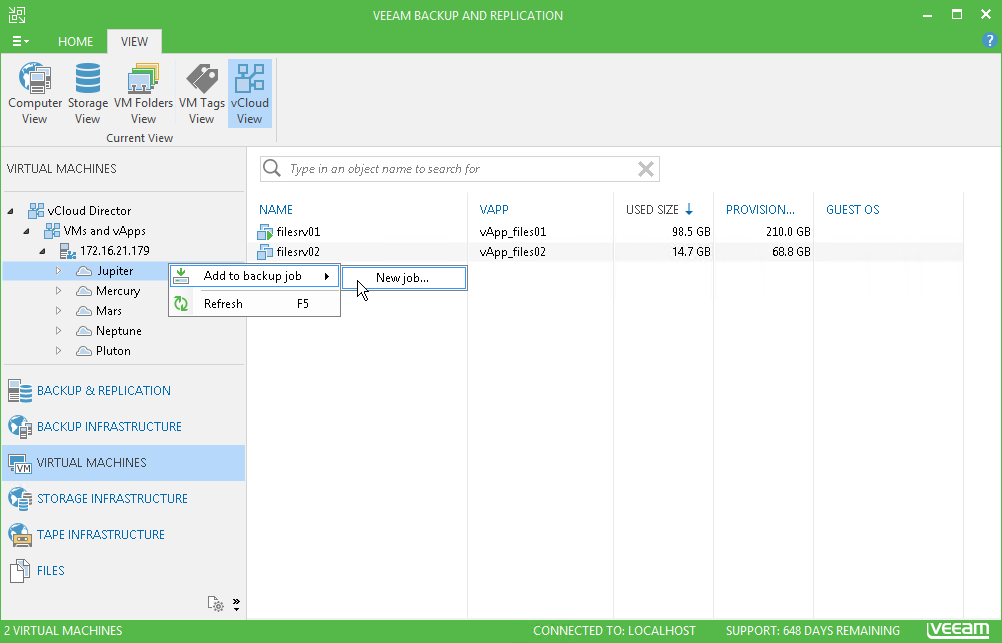Screen dimensions: 1002x643
Task: Switch to Storage View
Action: (x=88, y=94)
